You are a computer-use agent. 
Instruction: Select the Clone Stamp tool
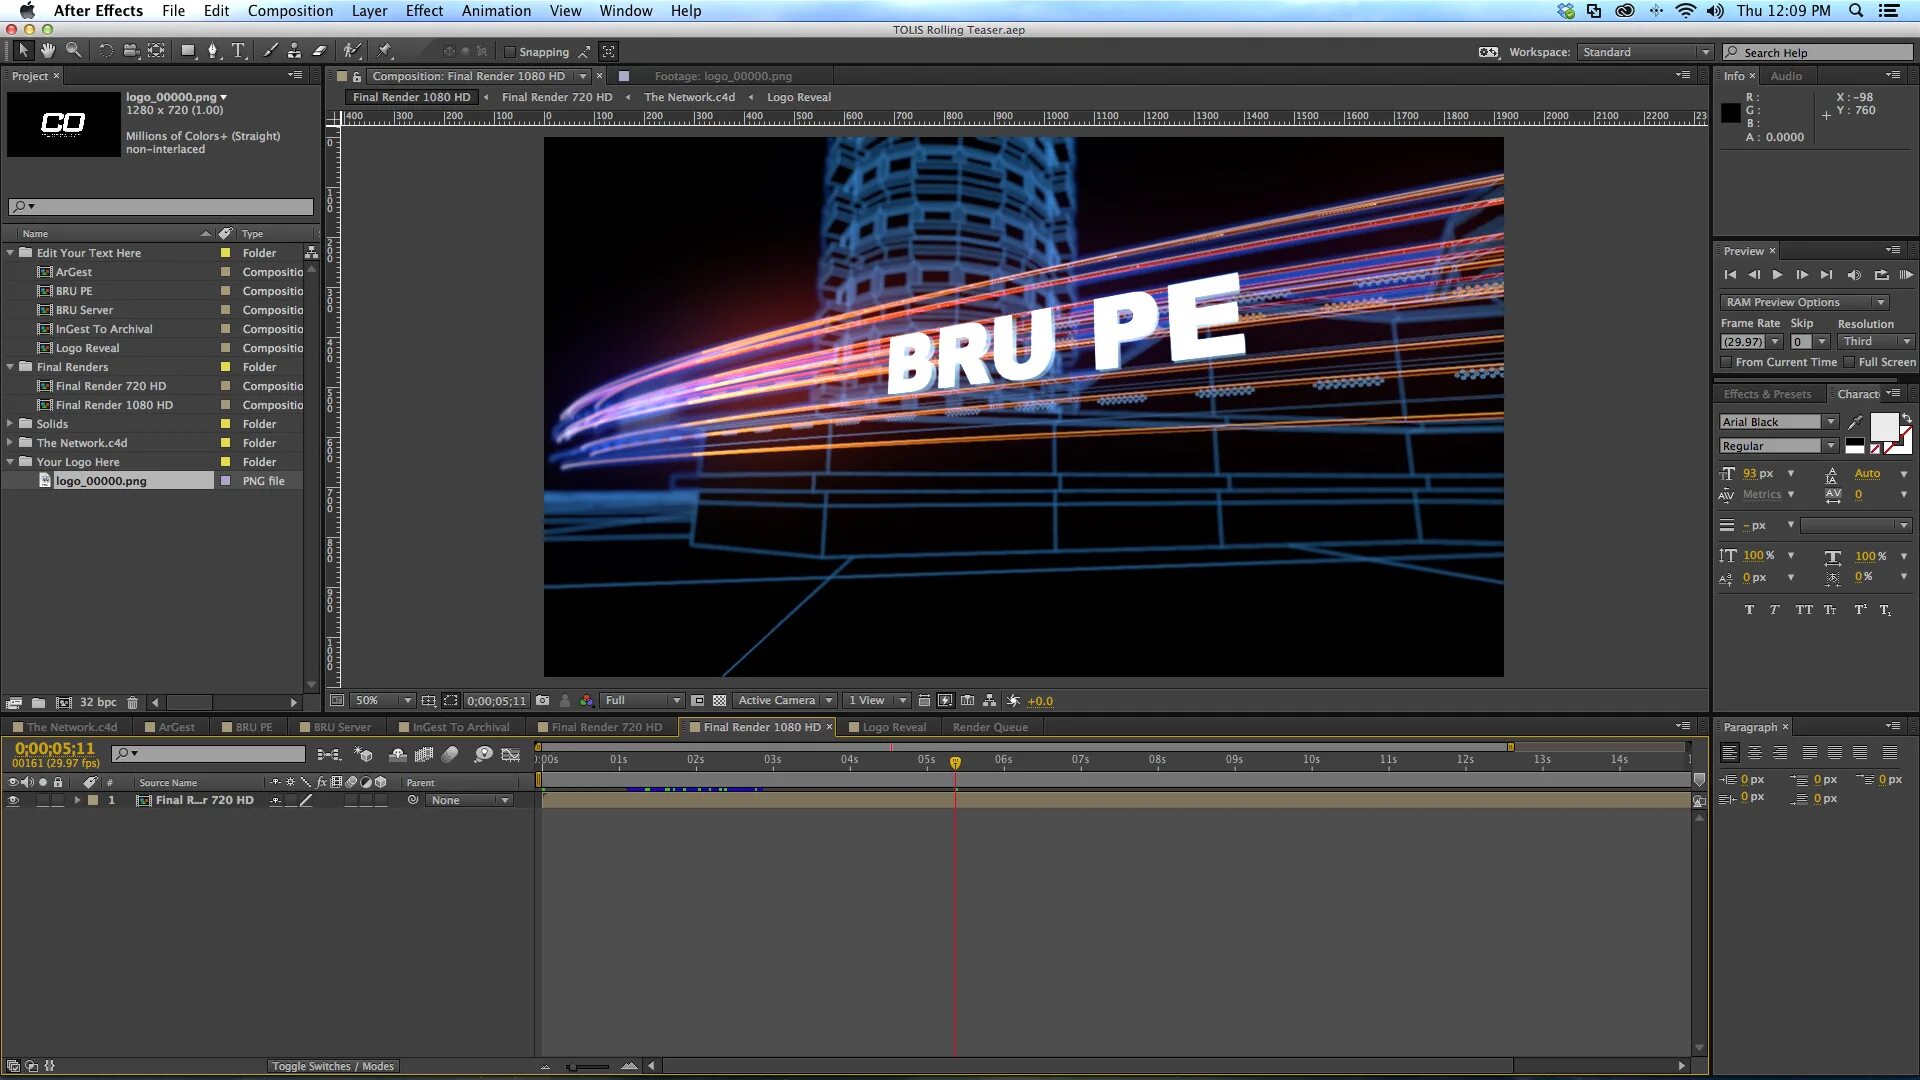[294, 51]
